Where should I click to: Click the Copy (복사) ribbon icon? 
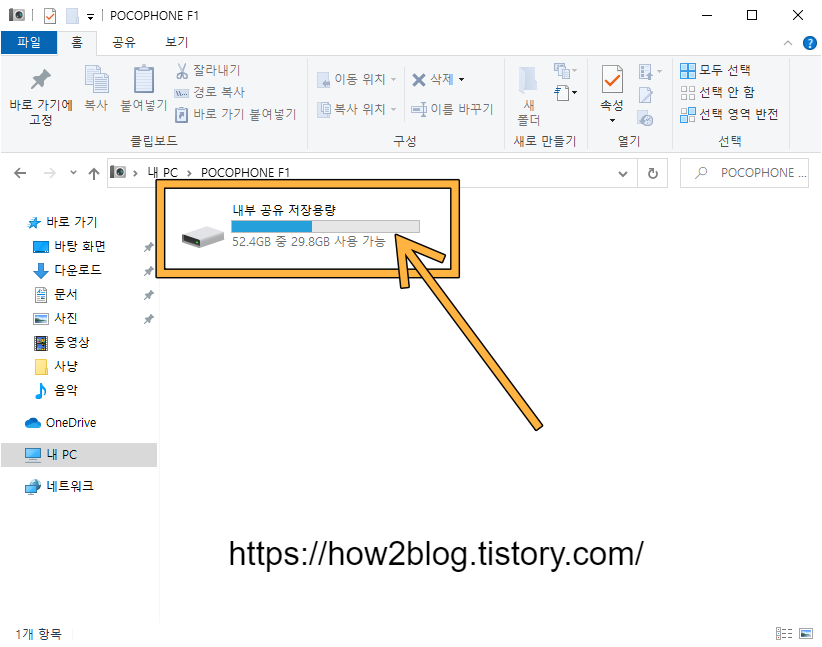coord(96,79)
